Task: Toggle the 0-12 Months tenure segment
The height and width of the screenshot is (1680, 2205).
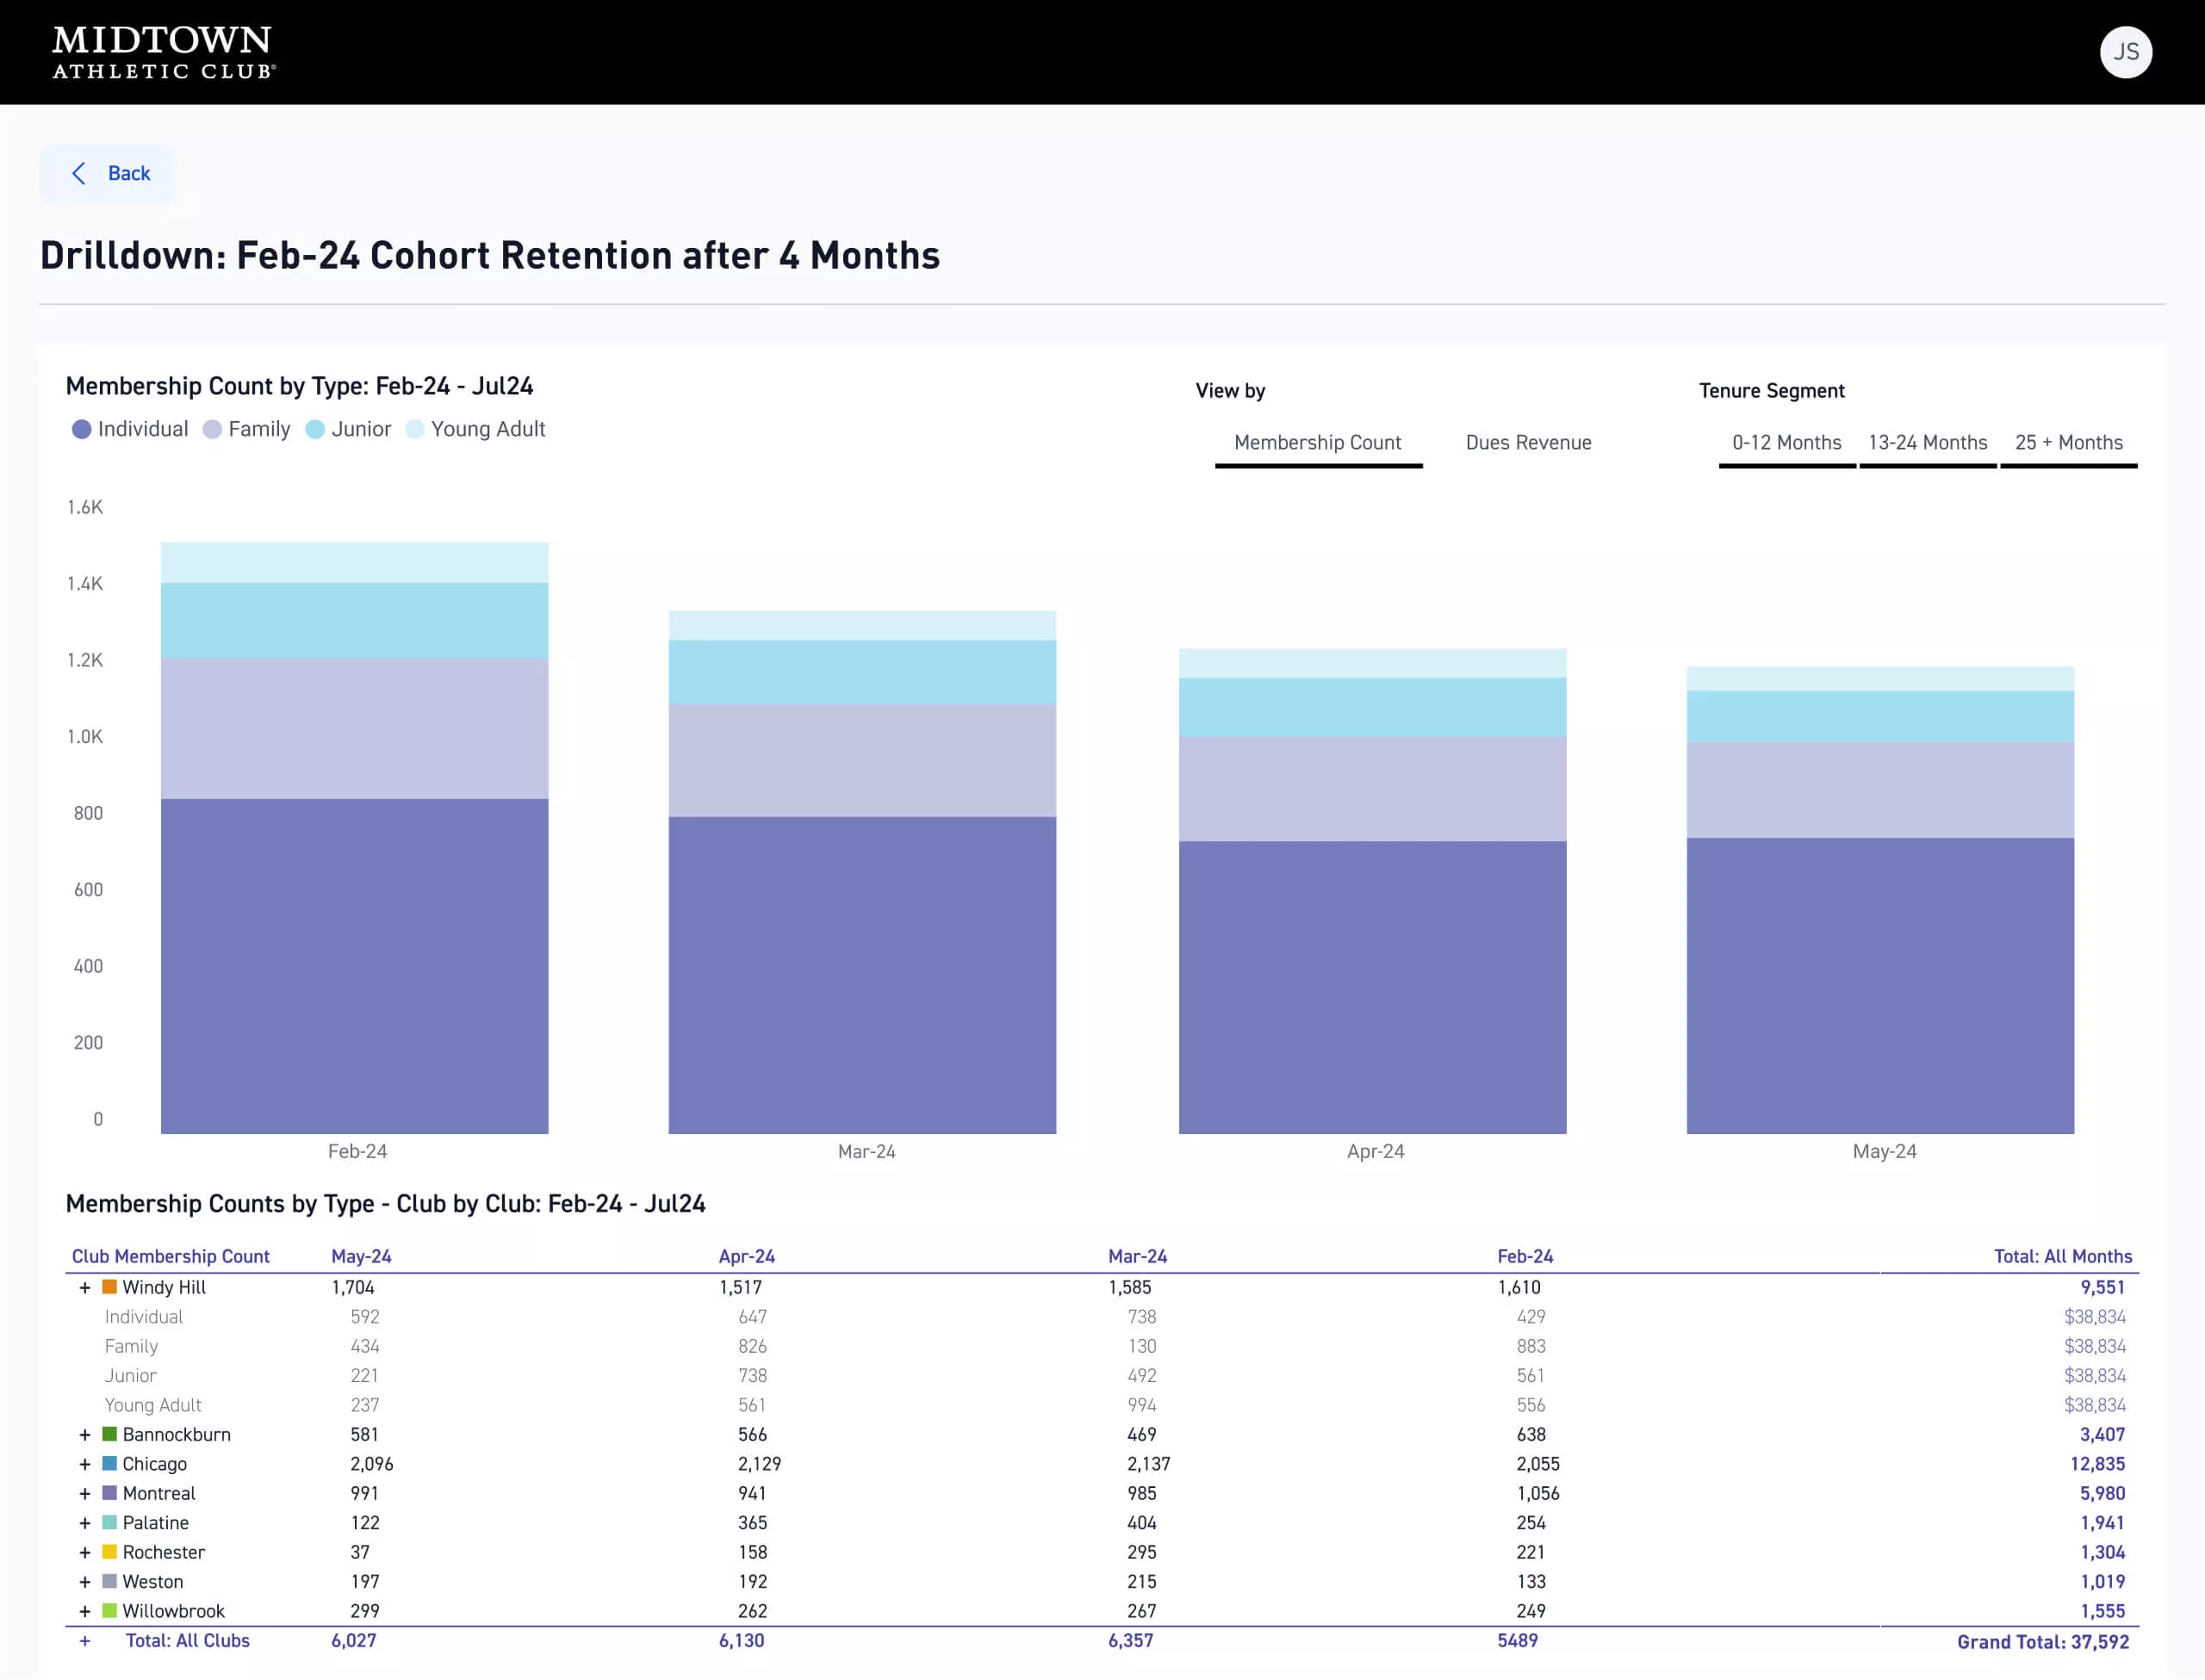Action: click(1786, 442)
